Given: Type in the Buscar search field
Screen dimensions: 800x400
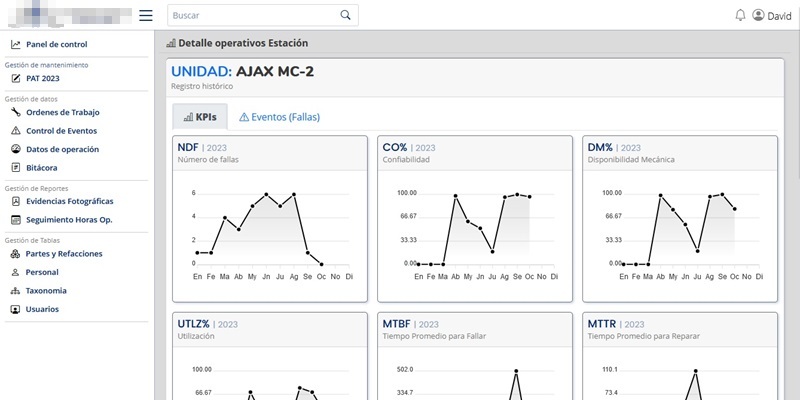Looking at the screenshot, I should [252, 15].
